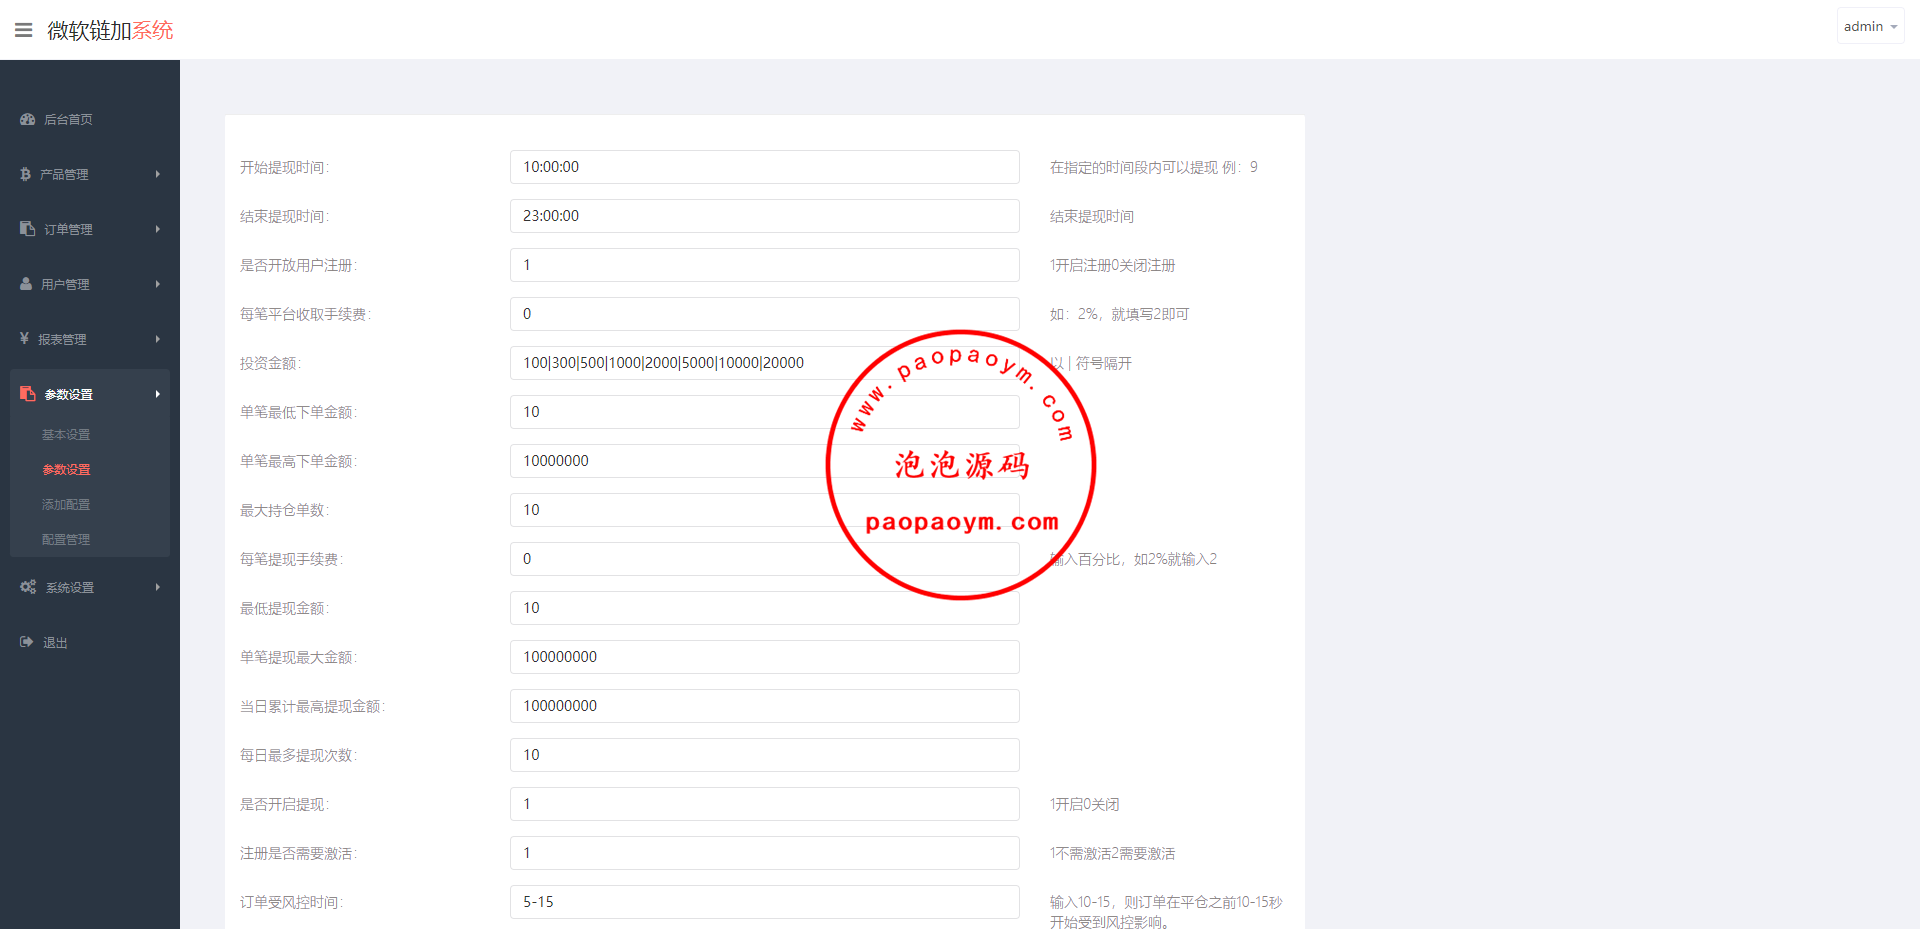Open 后台首页 in the sidebar

click(x=68, y=119)
